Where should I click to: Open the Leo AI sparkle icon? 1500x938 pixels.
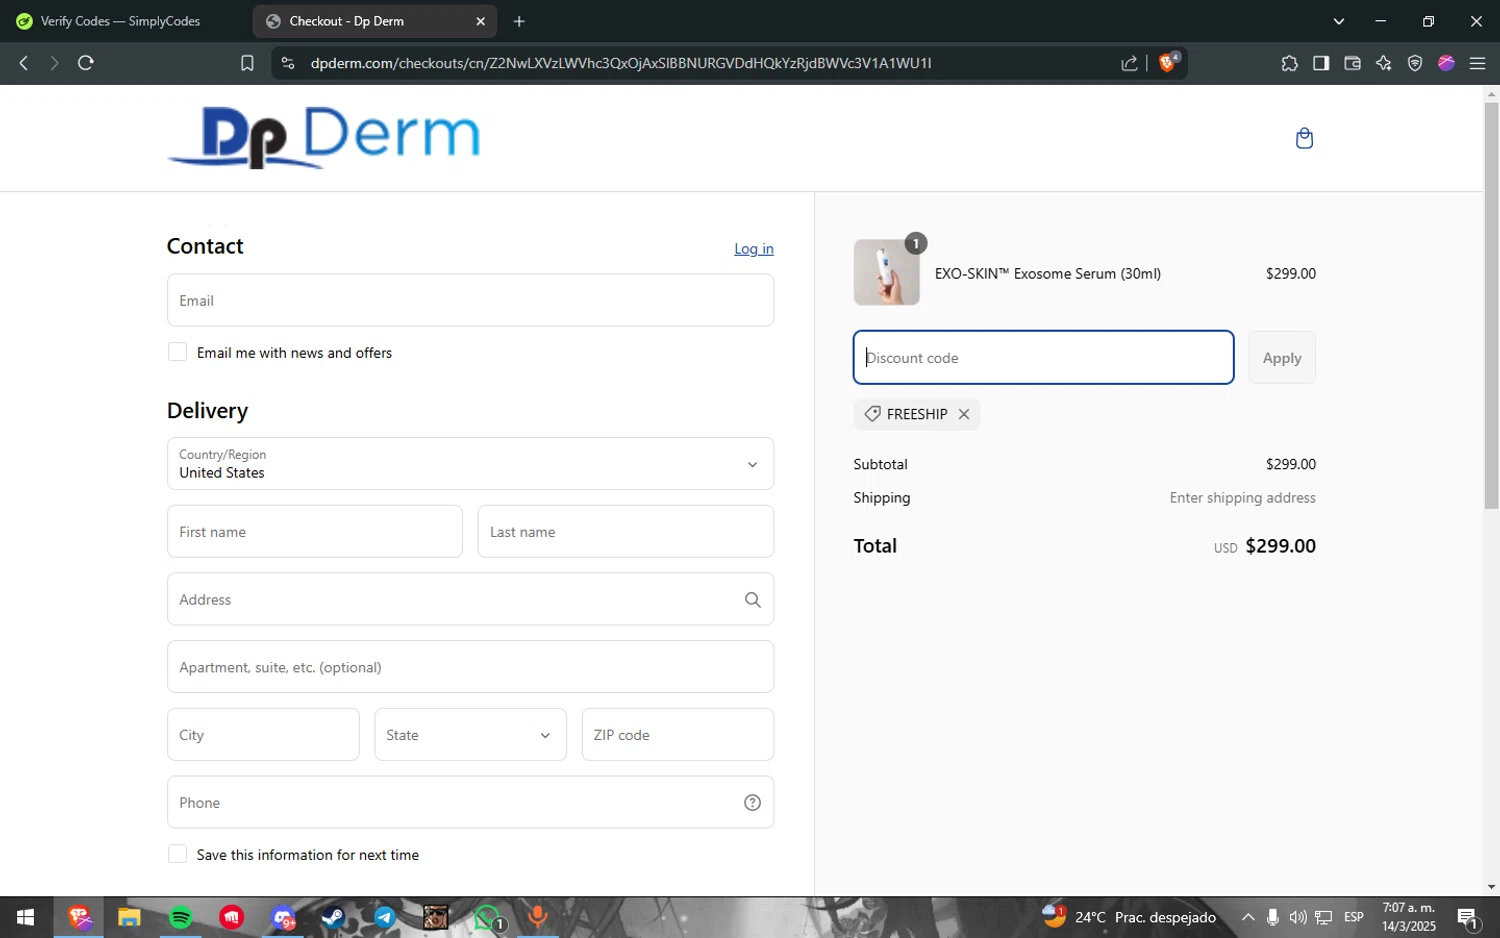point(1384,63)
